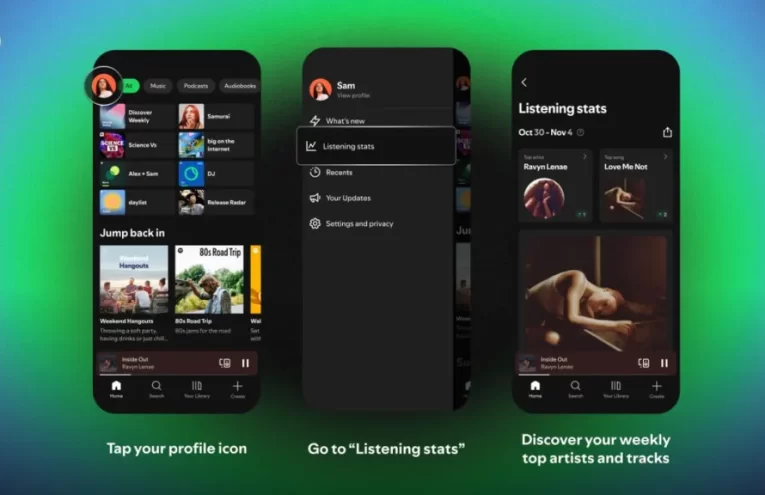
Task: Click the gear icon beside Settings
Action: (315, 223)
